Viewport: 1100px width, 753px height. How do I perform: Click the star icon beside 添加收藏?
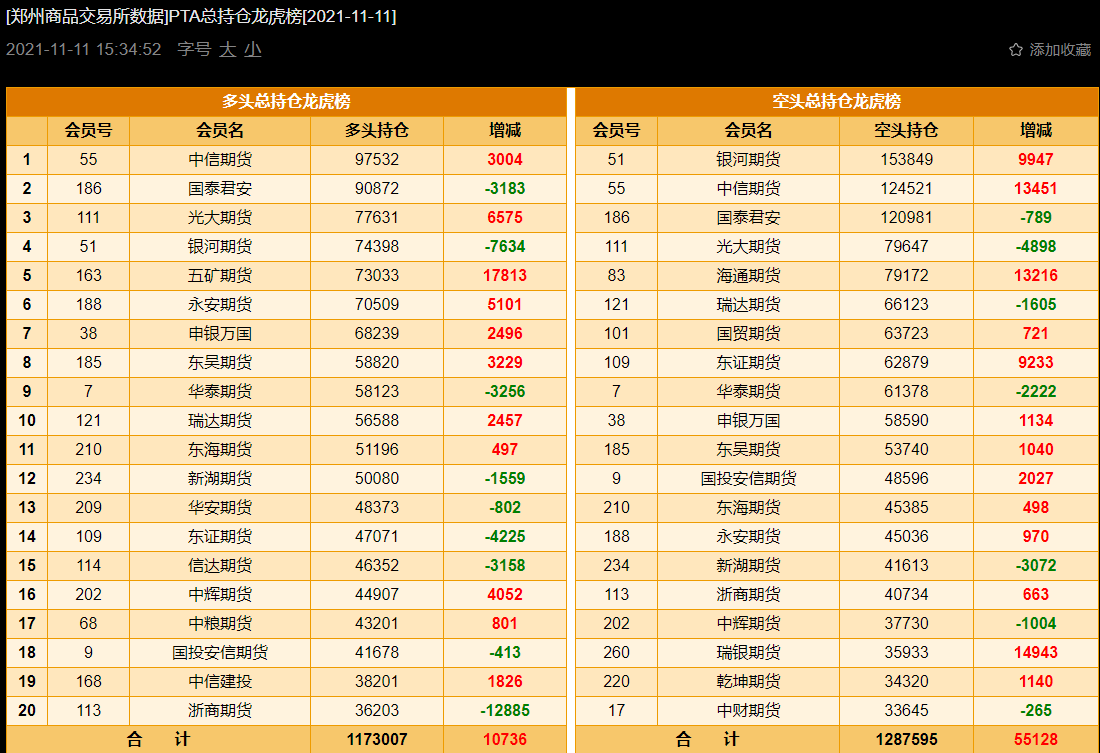pos(1015,50)
